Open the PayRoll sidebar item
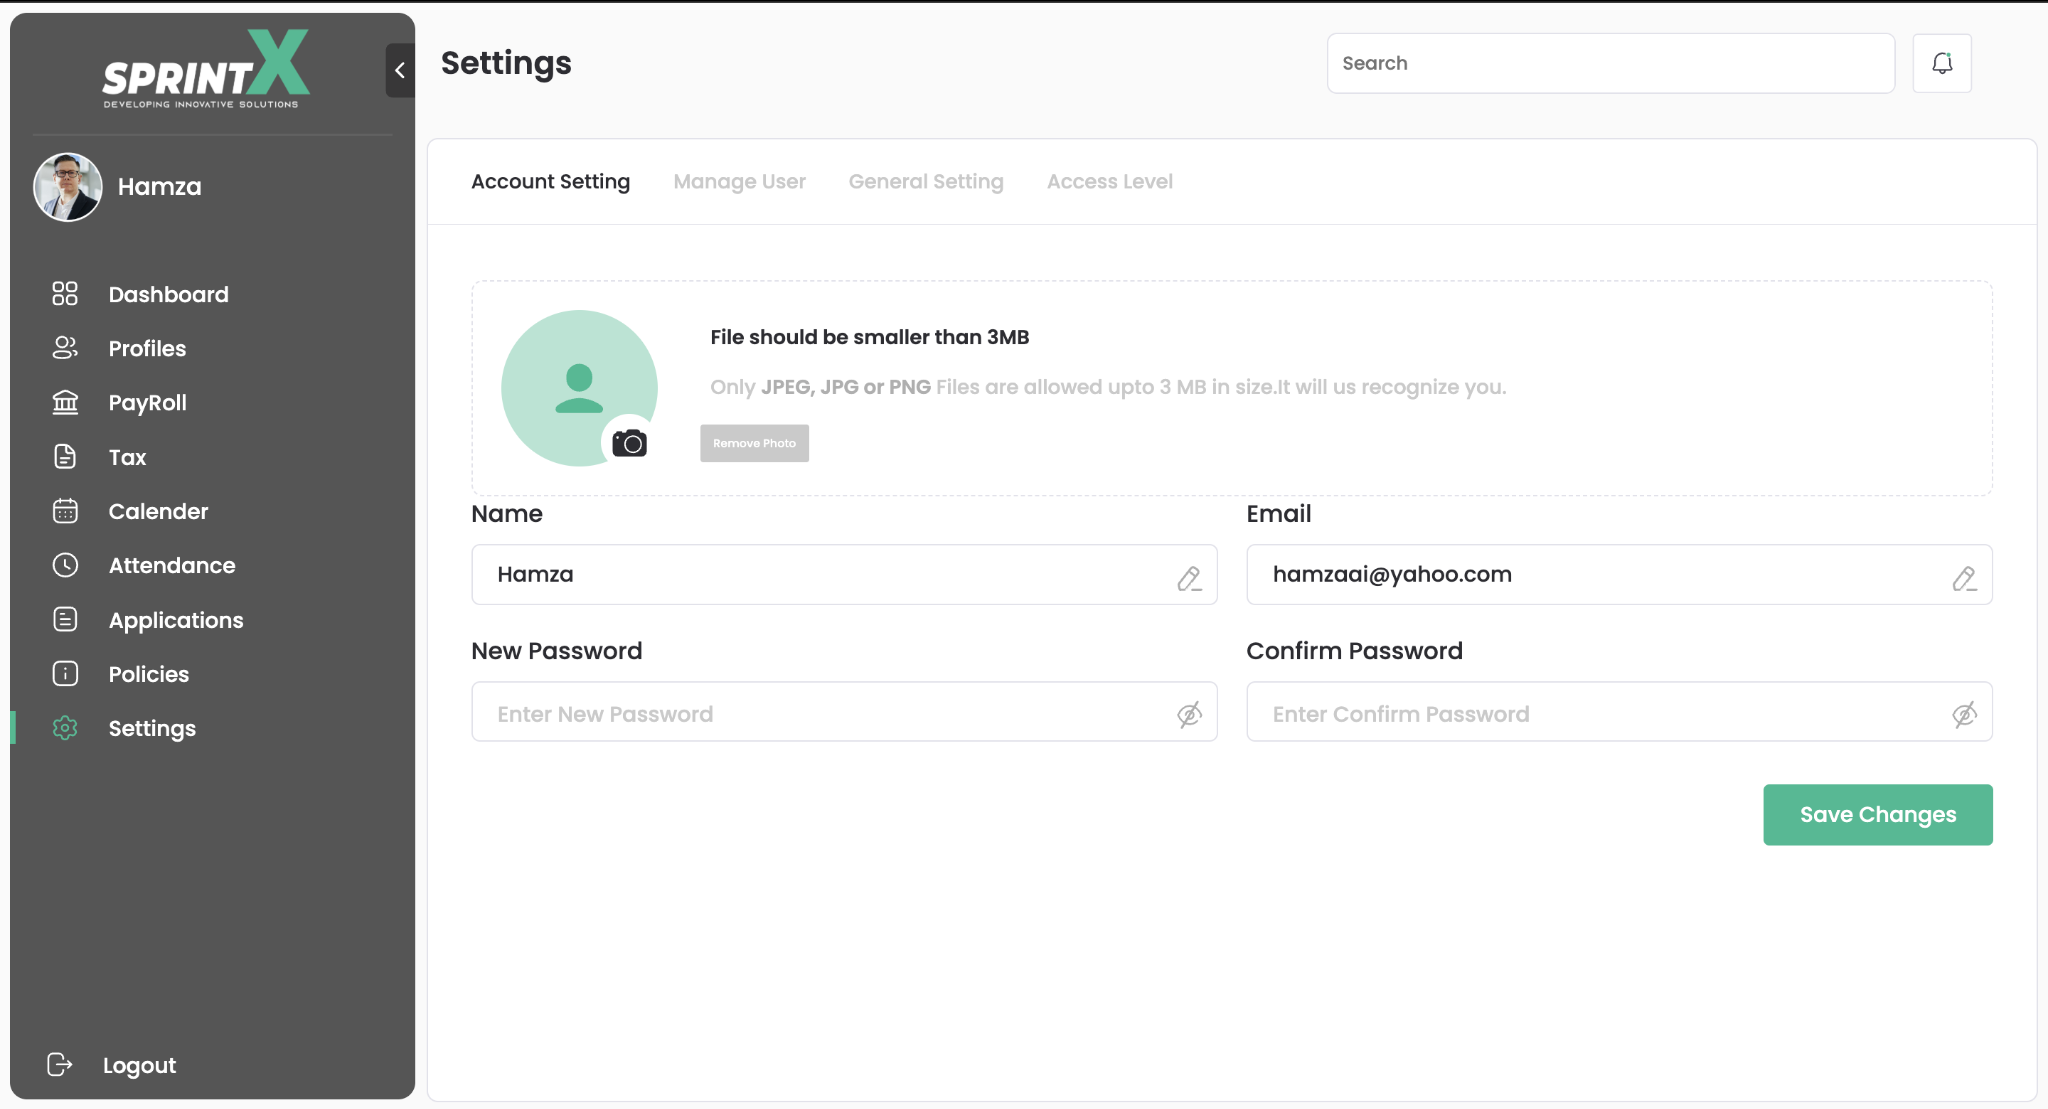Image resolution: width=2048 pixels, height=1109 pixels. click(x=147, y=402)
